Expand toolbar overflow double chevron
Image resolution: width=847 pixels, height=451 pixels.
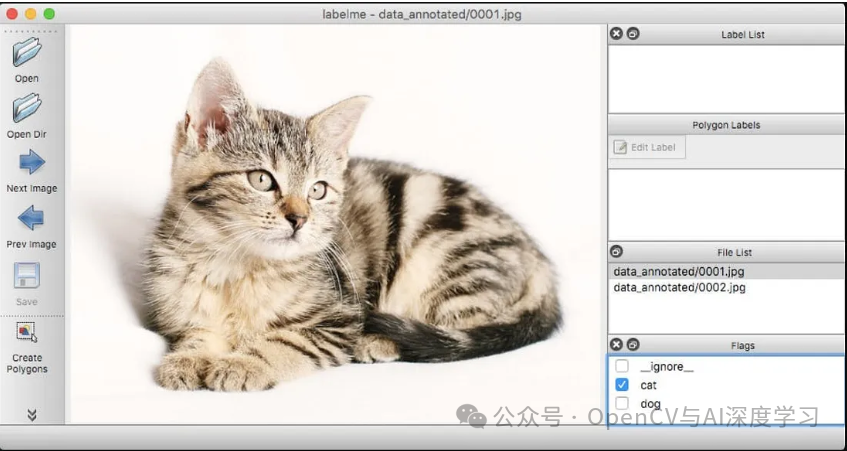pos(32,415)
